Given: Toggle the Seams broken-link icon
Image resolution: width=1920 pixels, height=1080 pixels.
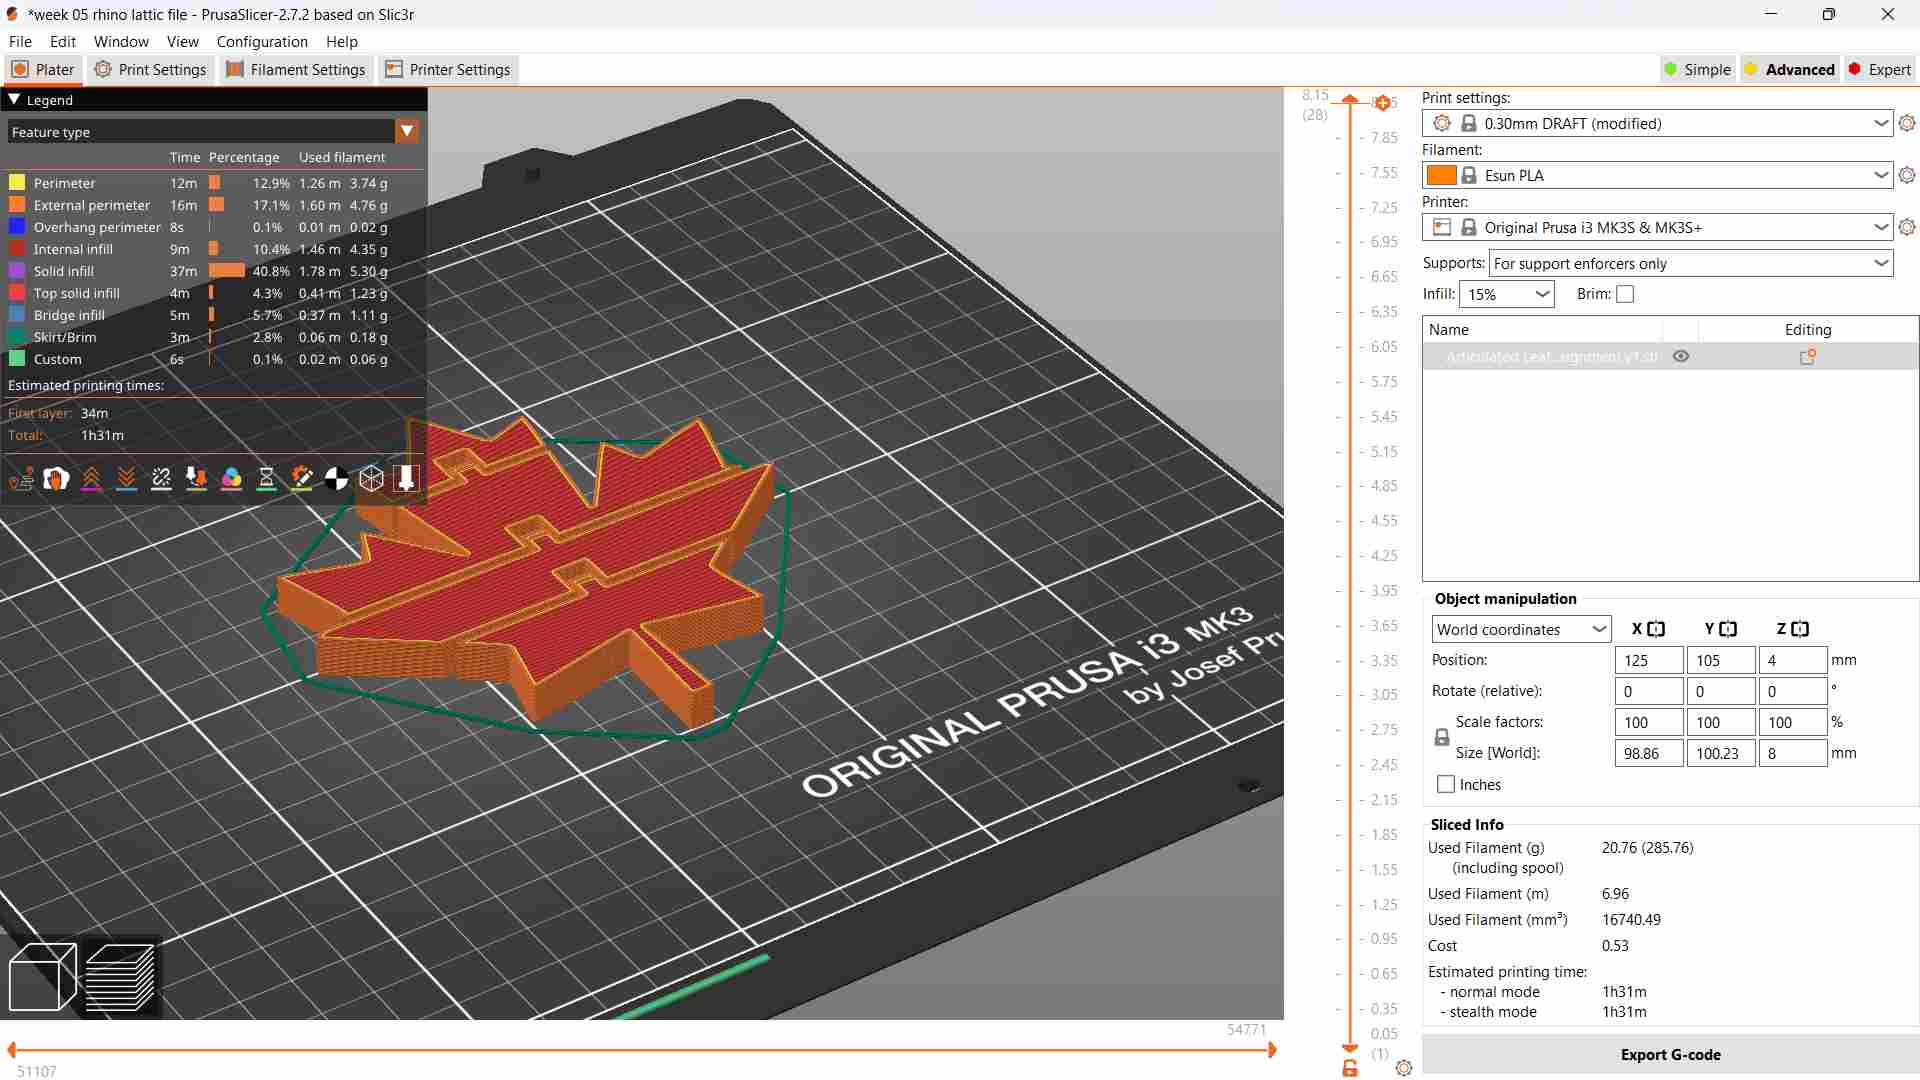Looking at the screenshot, I should click(x=161, y=479).
